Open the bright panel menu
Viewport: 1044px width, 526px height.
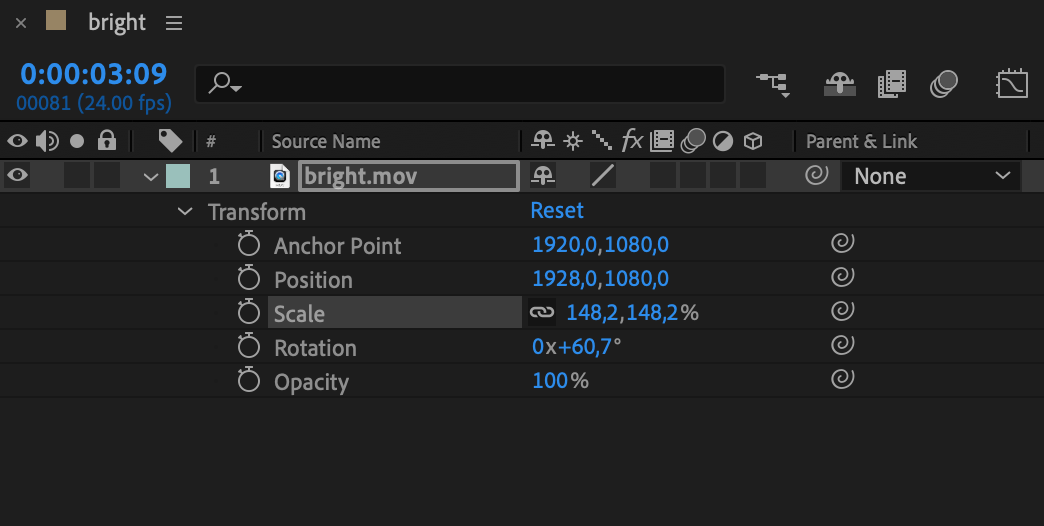[174, 23]
